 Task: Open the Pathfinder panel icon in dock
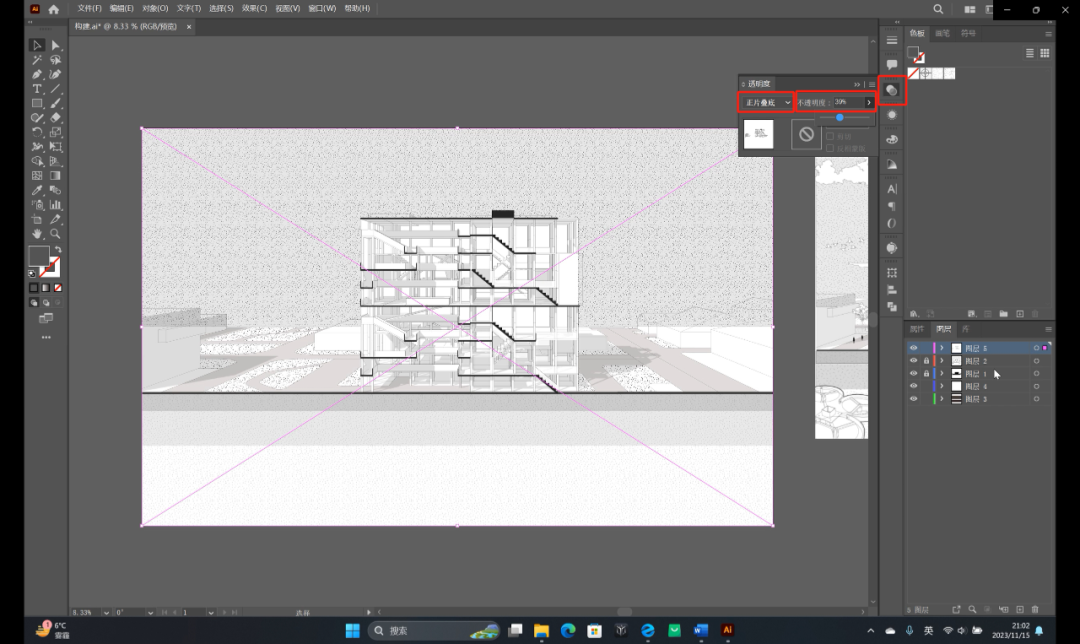click(892, 307)
